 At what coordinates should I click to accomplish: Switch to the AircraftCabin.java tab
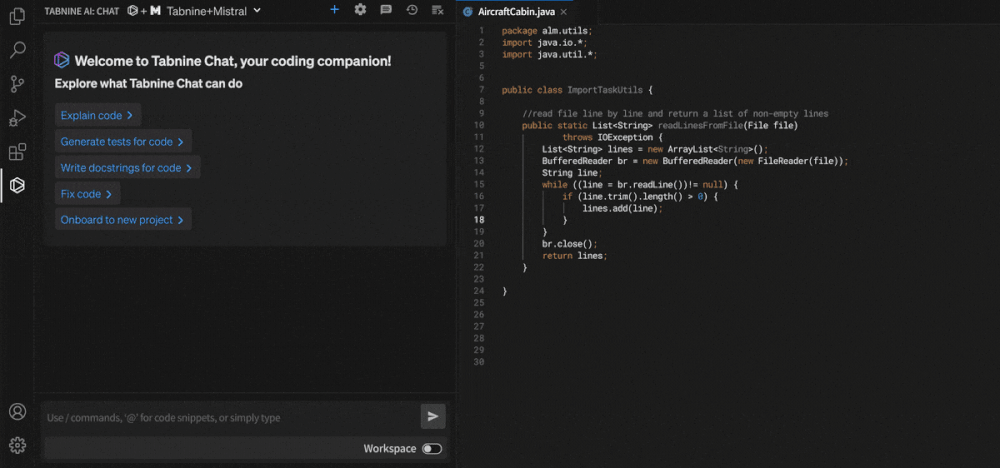pyautogui.click(x=515, y=11)
